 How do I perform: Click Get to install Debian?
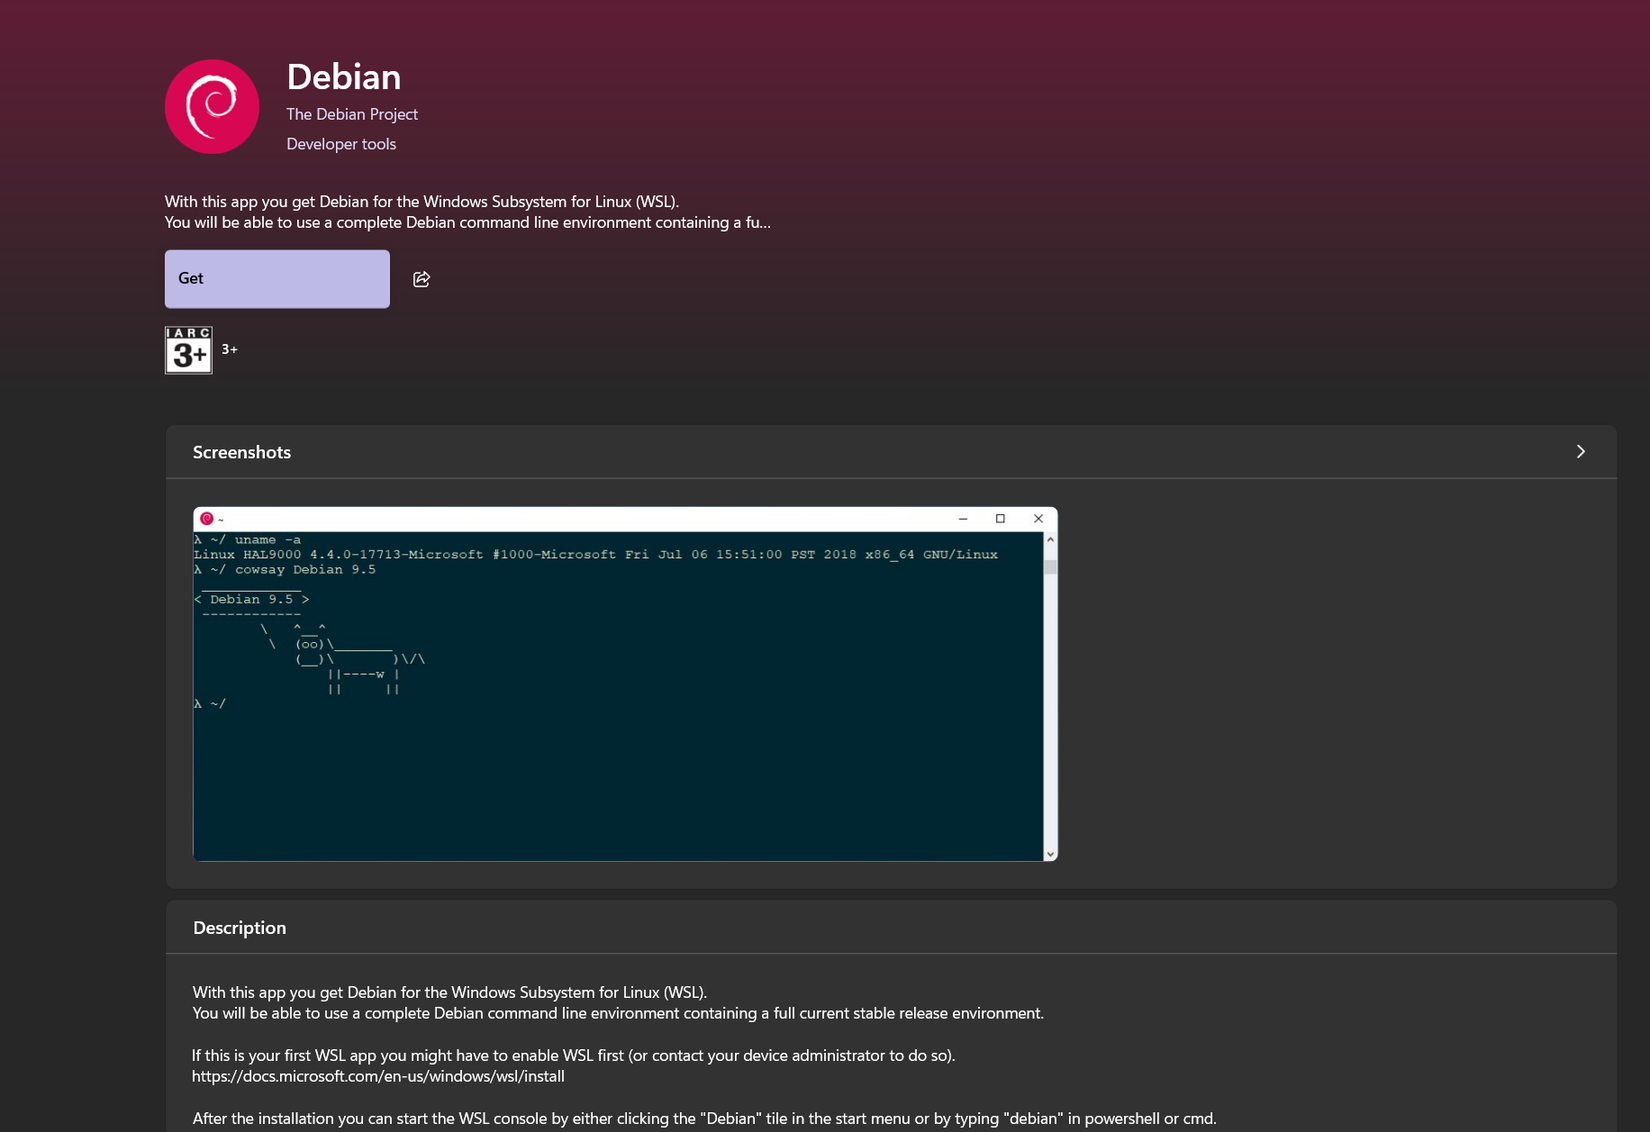point(276,278)
